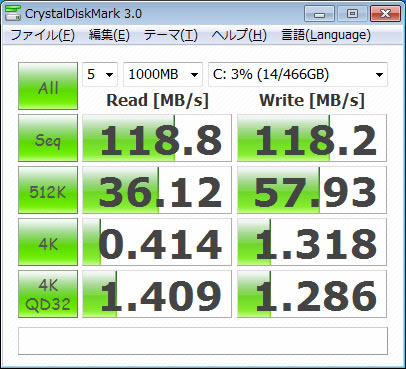Open the test count dropdown showing 5
Screen dimensions: 406x369
pyautogui.click(x=100, y=74)
